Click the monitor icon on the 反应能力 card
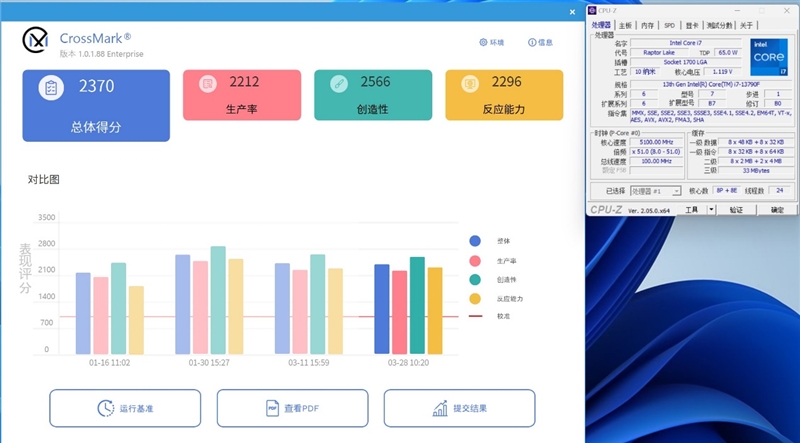 tap(470, 84)
